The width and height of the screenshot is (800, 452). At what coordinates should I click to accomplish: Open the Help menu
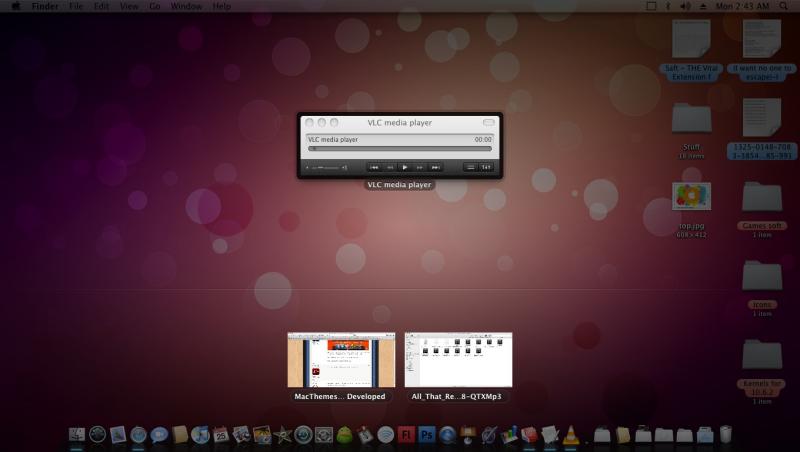click(x=221, y=6)
